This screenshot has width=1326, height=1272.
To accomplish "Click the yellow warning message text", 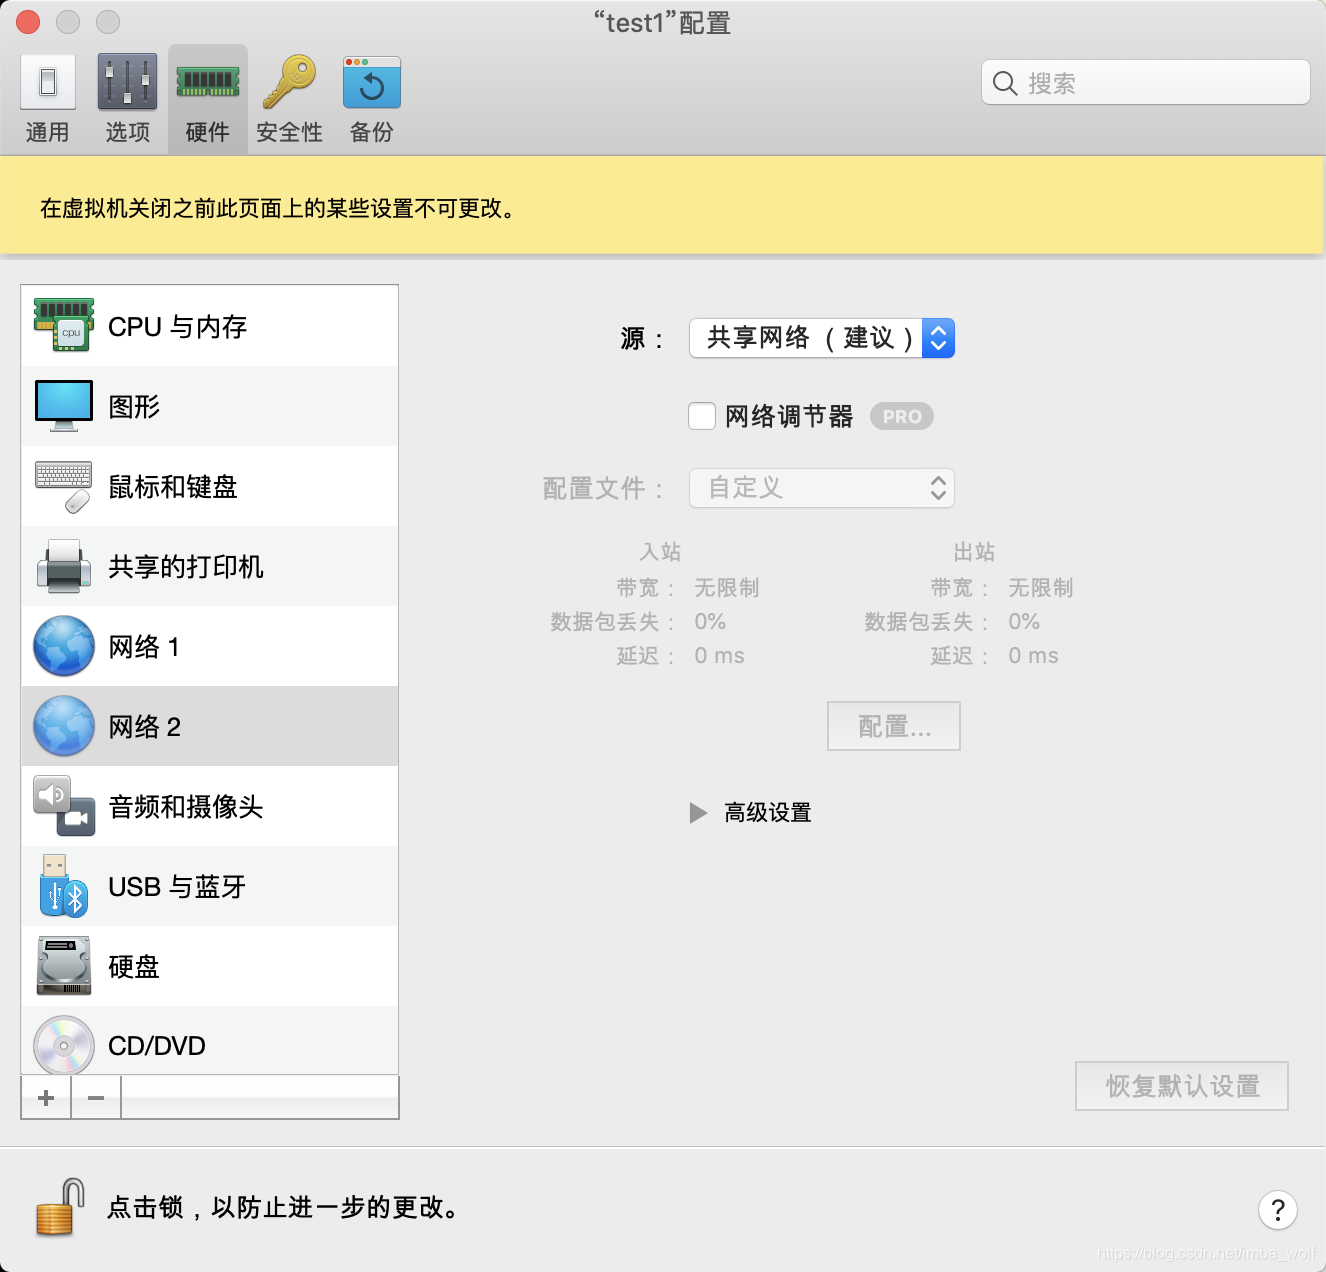I will coord(278,208).
